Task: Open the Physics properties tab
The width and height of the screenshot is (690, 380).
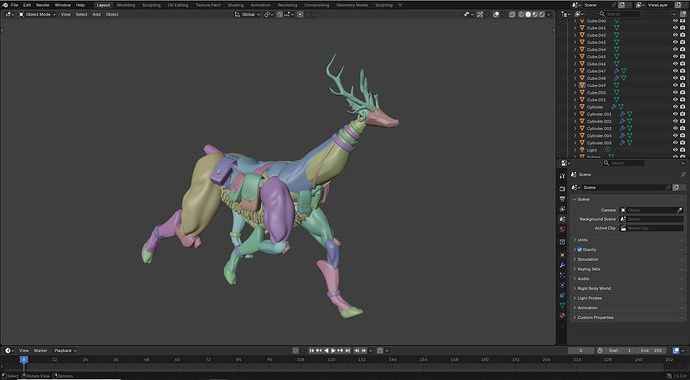Action: coord(562,285)
